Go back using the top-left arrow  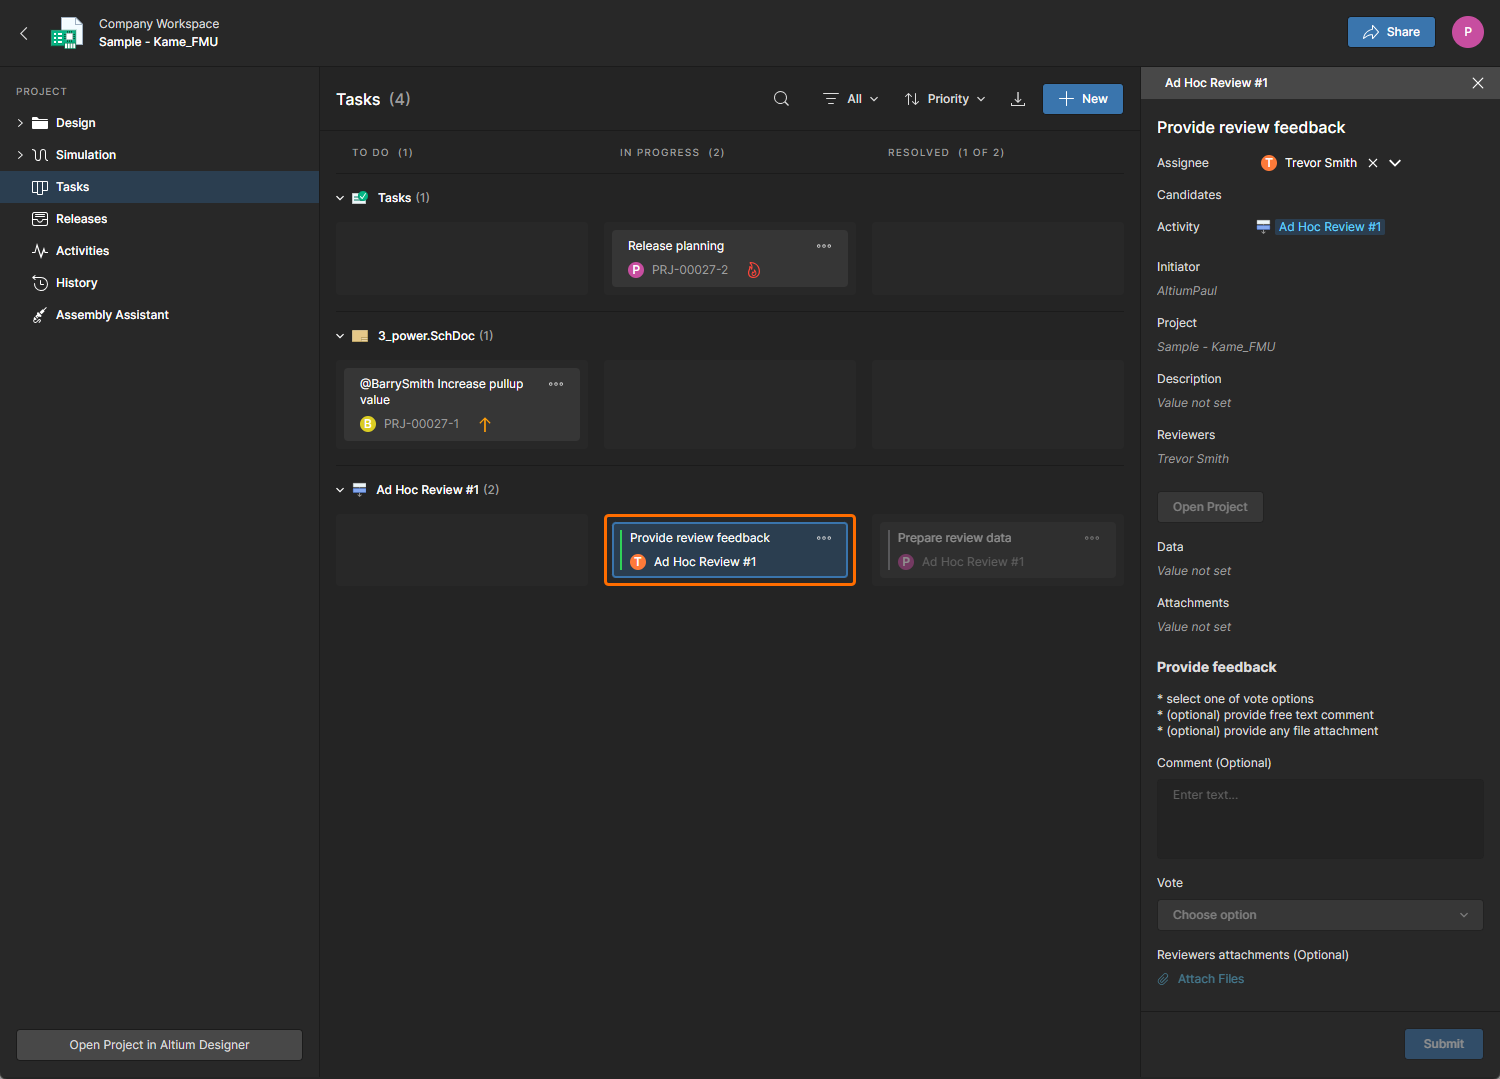(x=24, y=33)
